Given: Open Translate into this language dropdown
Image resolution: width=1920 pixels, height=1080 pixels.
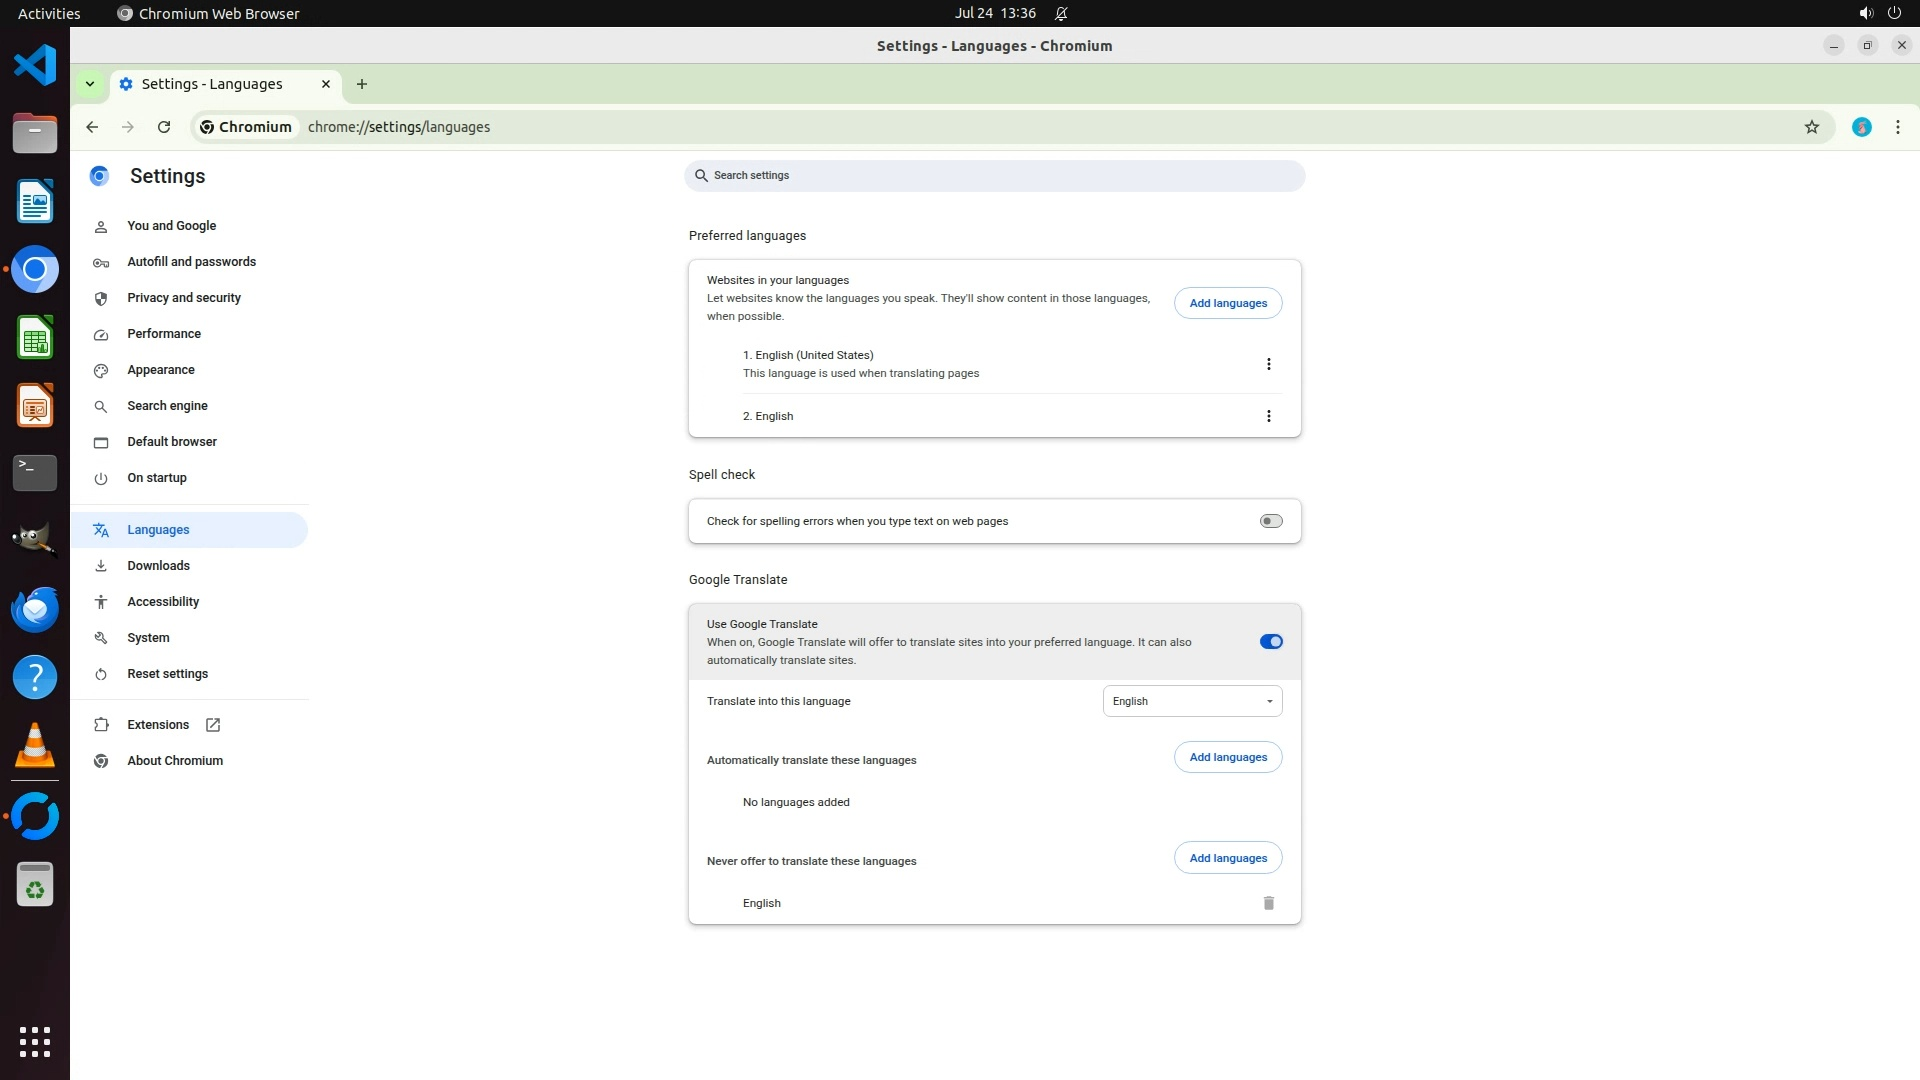Looking at the screenshot, I should [x=1192, y=701].
